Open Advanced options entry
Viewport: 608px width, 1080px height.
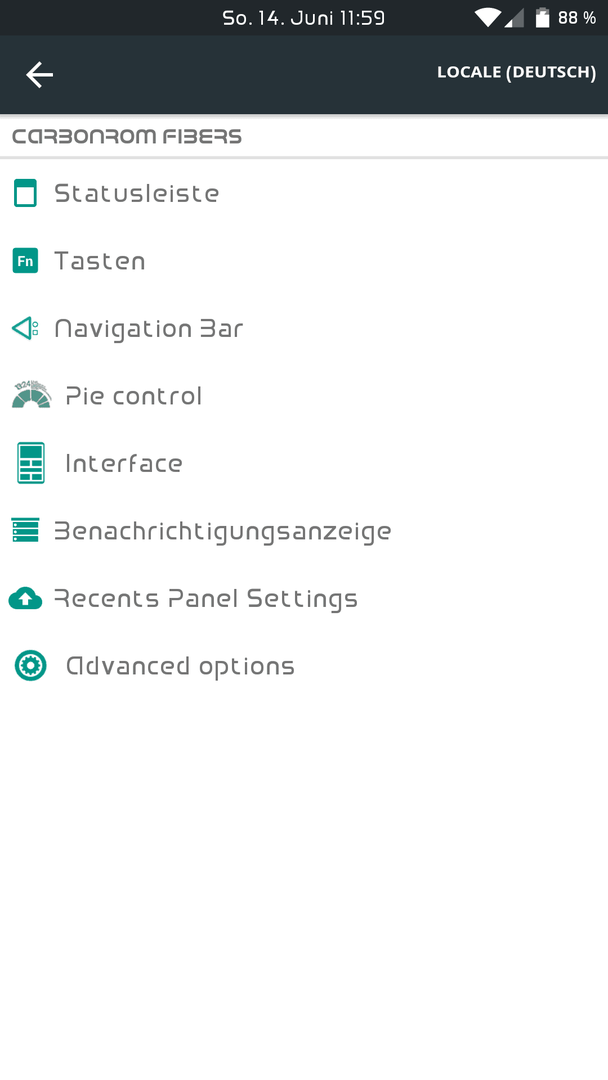(304, 666)
